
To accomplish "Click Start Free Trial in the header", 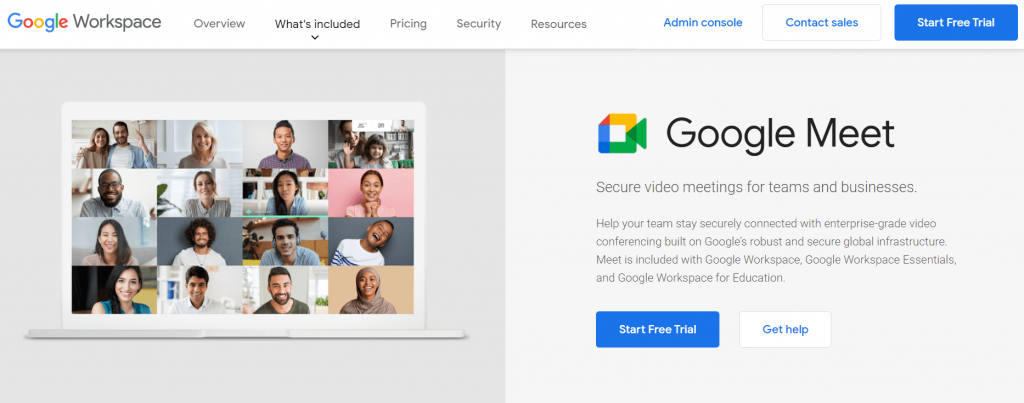I will point(955,22).
